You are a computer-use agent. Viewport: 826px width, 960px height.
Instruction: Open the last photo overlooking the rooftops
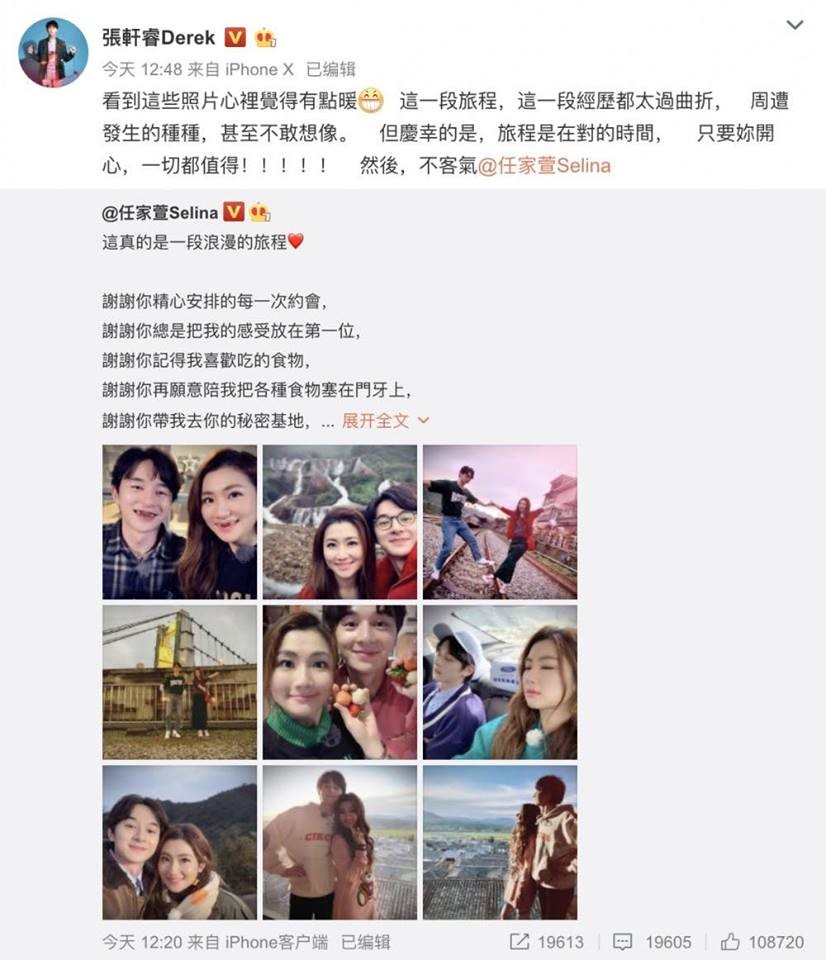click(x=500, y=842)
